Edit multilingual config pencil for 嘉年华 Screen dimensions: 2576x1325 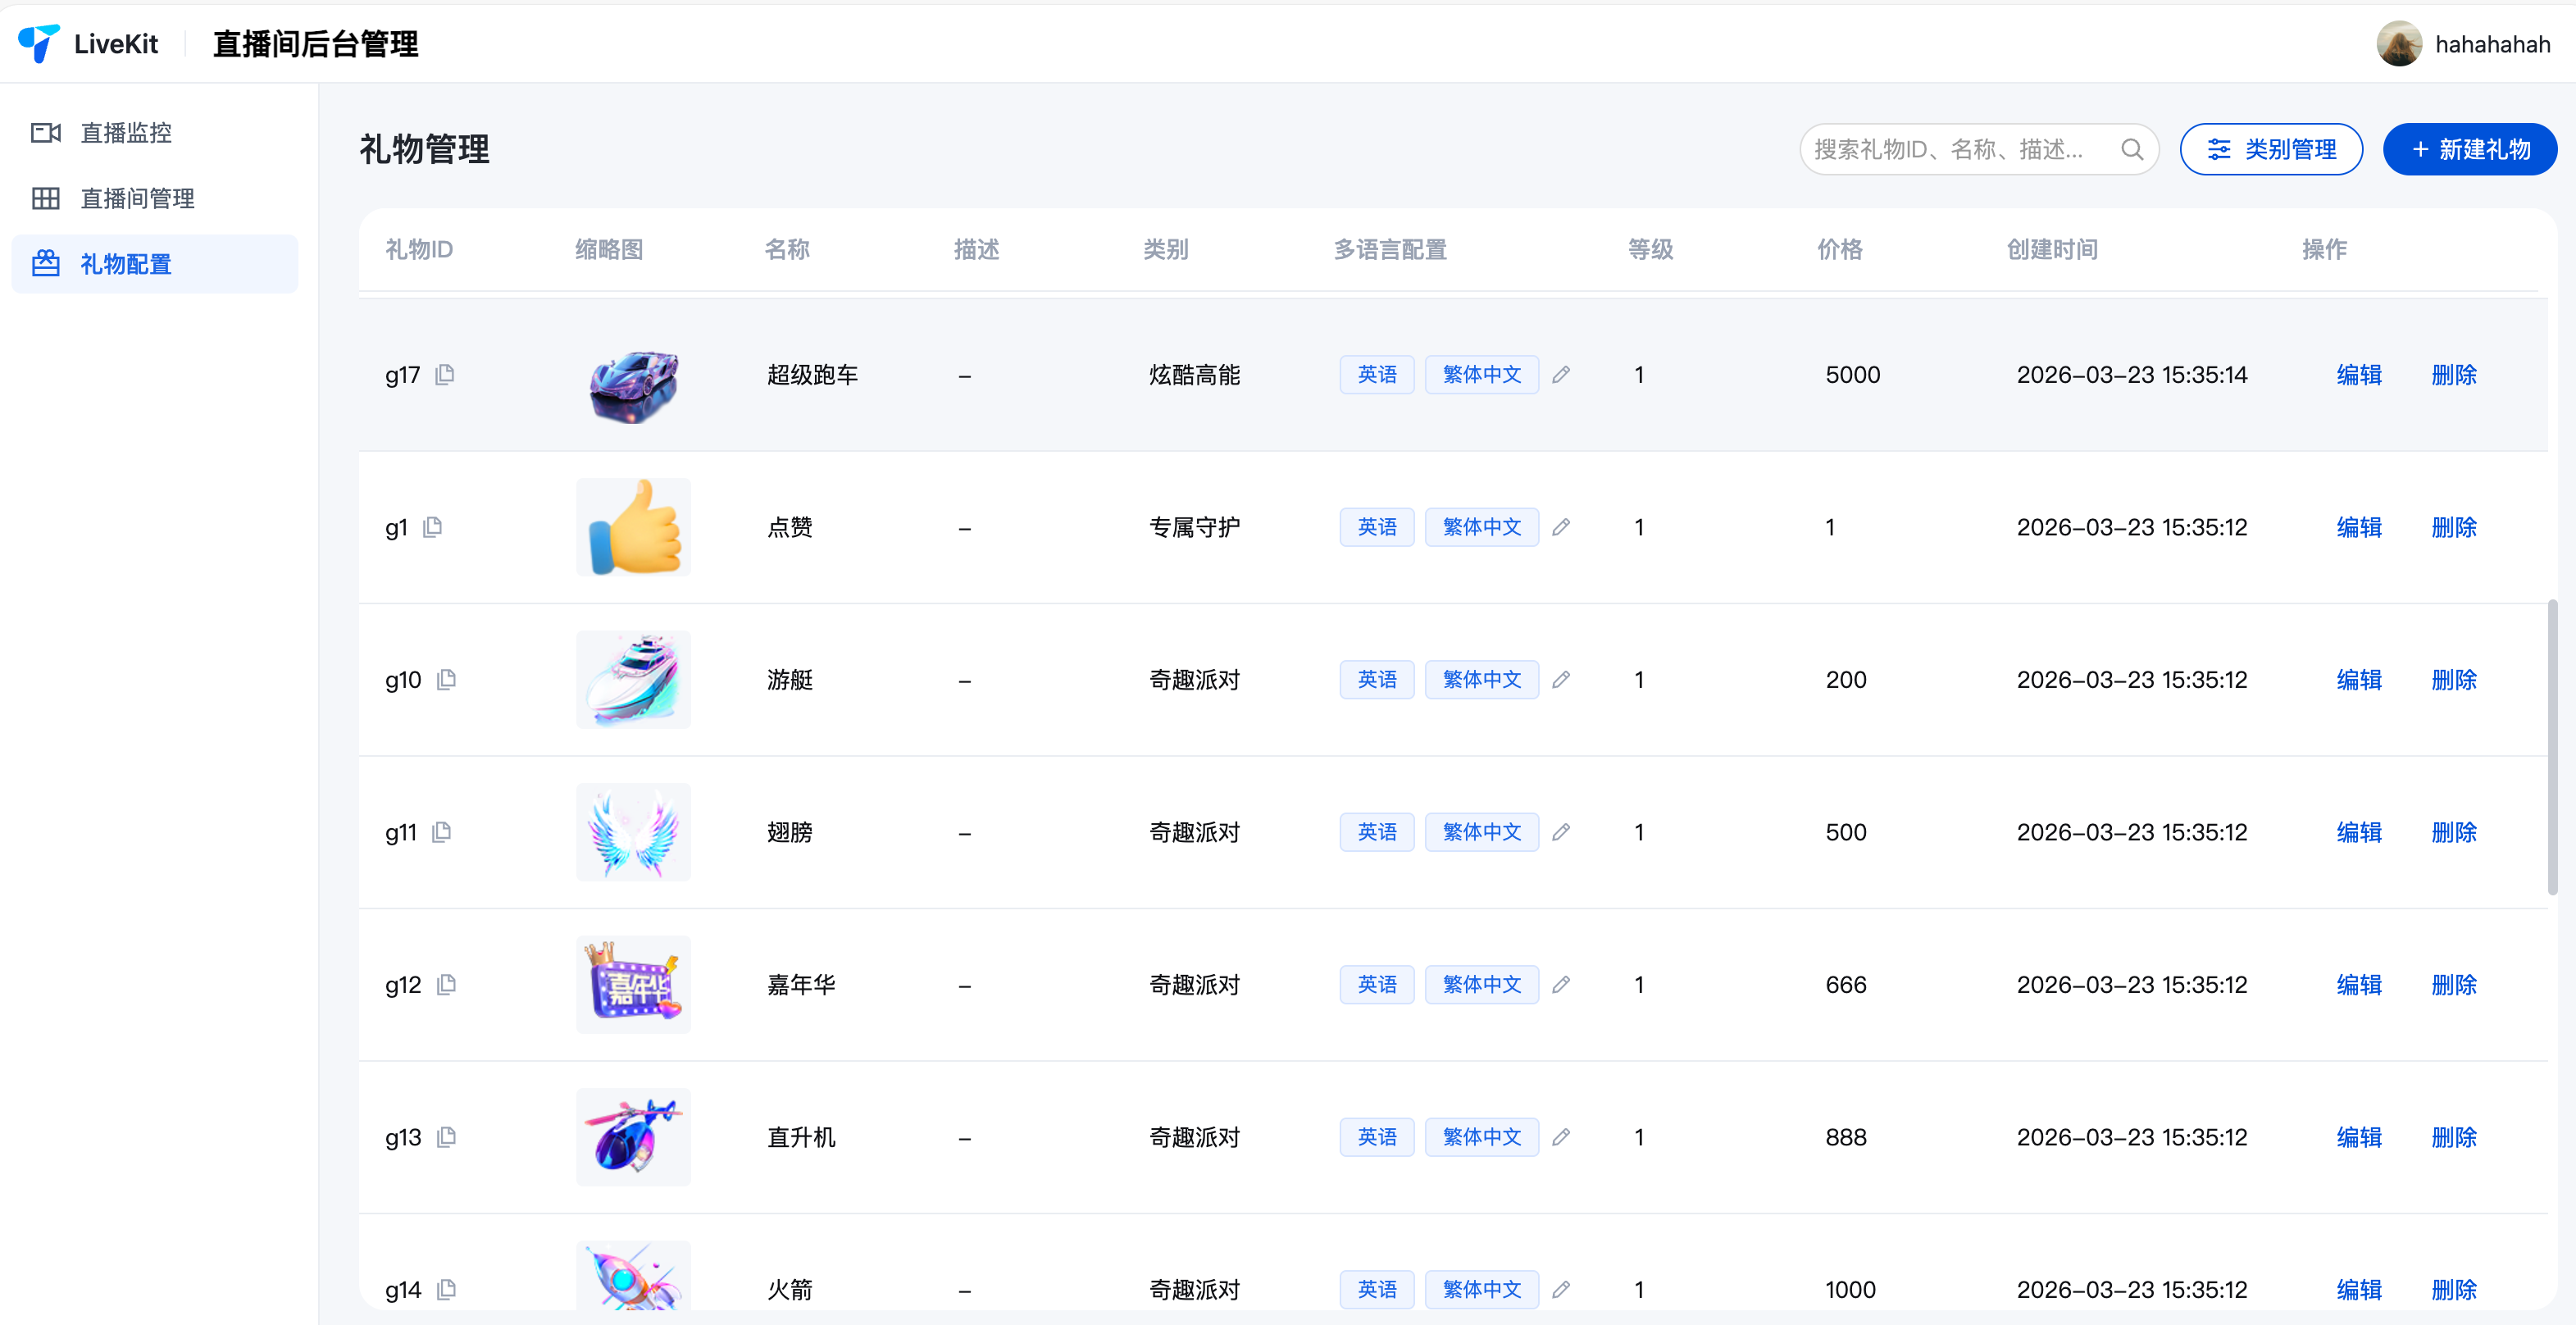tap(1560, 984)
